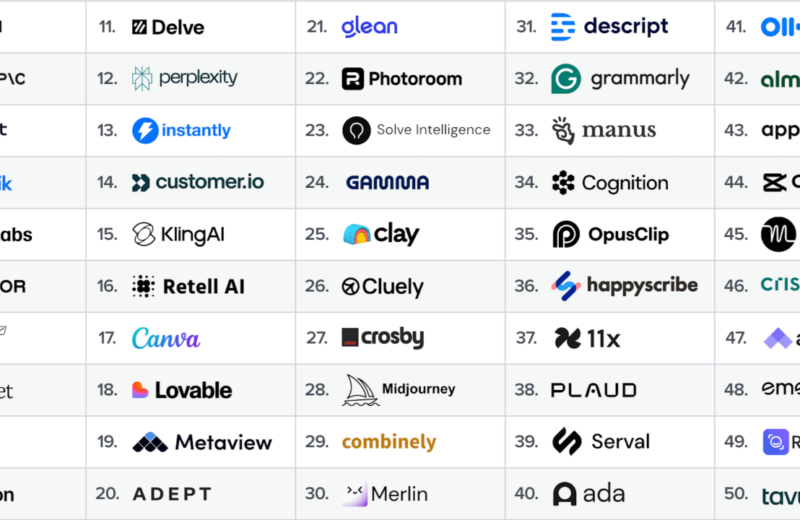The image size is (800, 520).
Task: Open the ADEPT entry
Action: (x=172, y=494)
